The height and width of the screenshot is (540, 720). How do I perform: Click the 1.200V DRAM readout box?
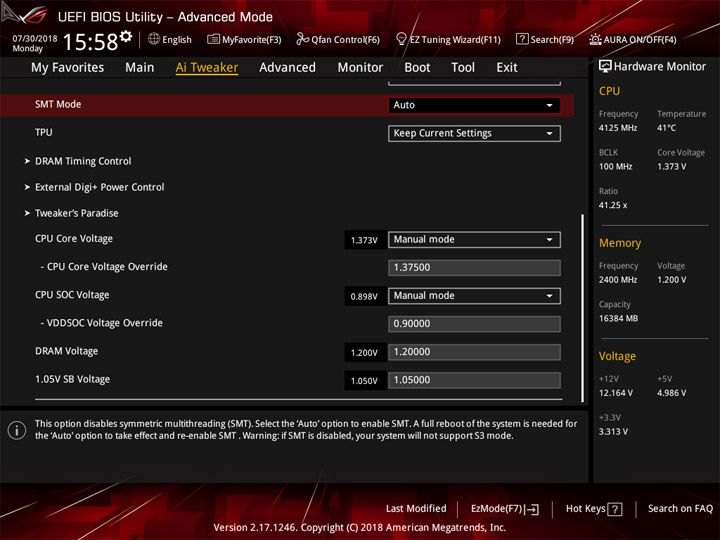tap(365, 353)
